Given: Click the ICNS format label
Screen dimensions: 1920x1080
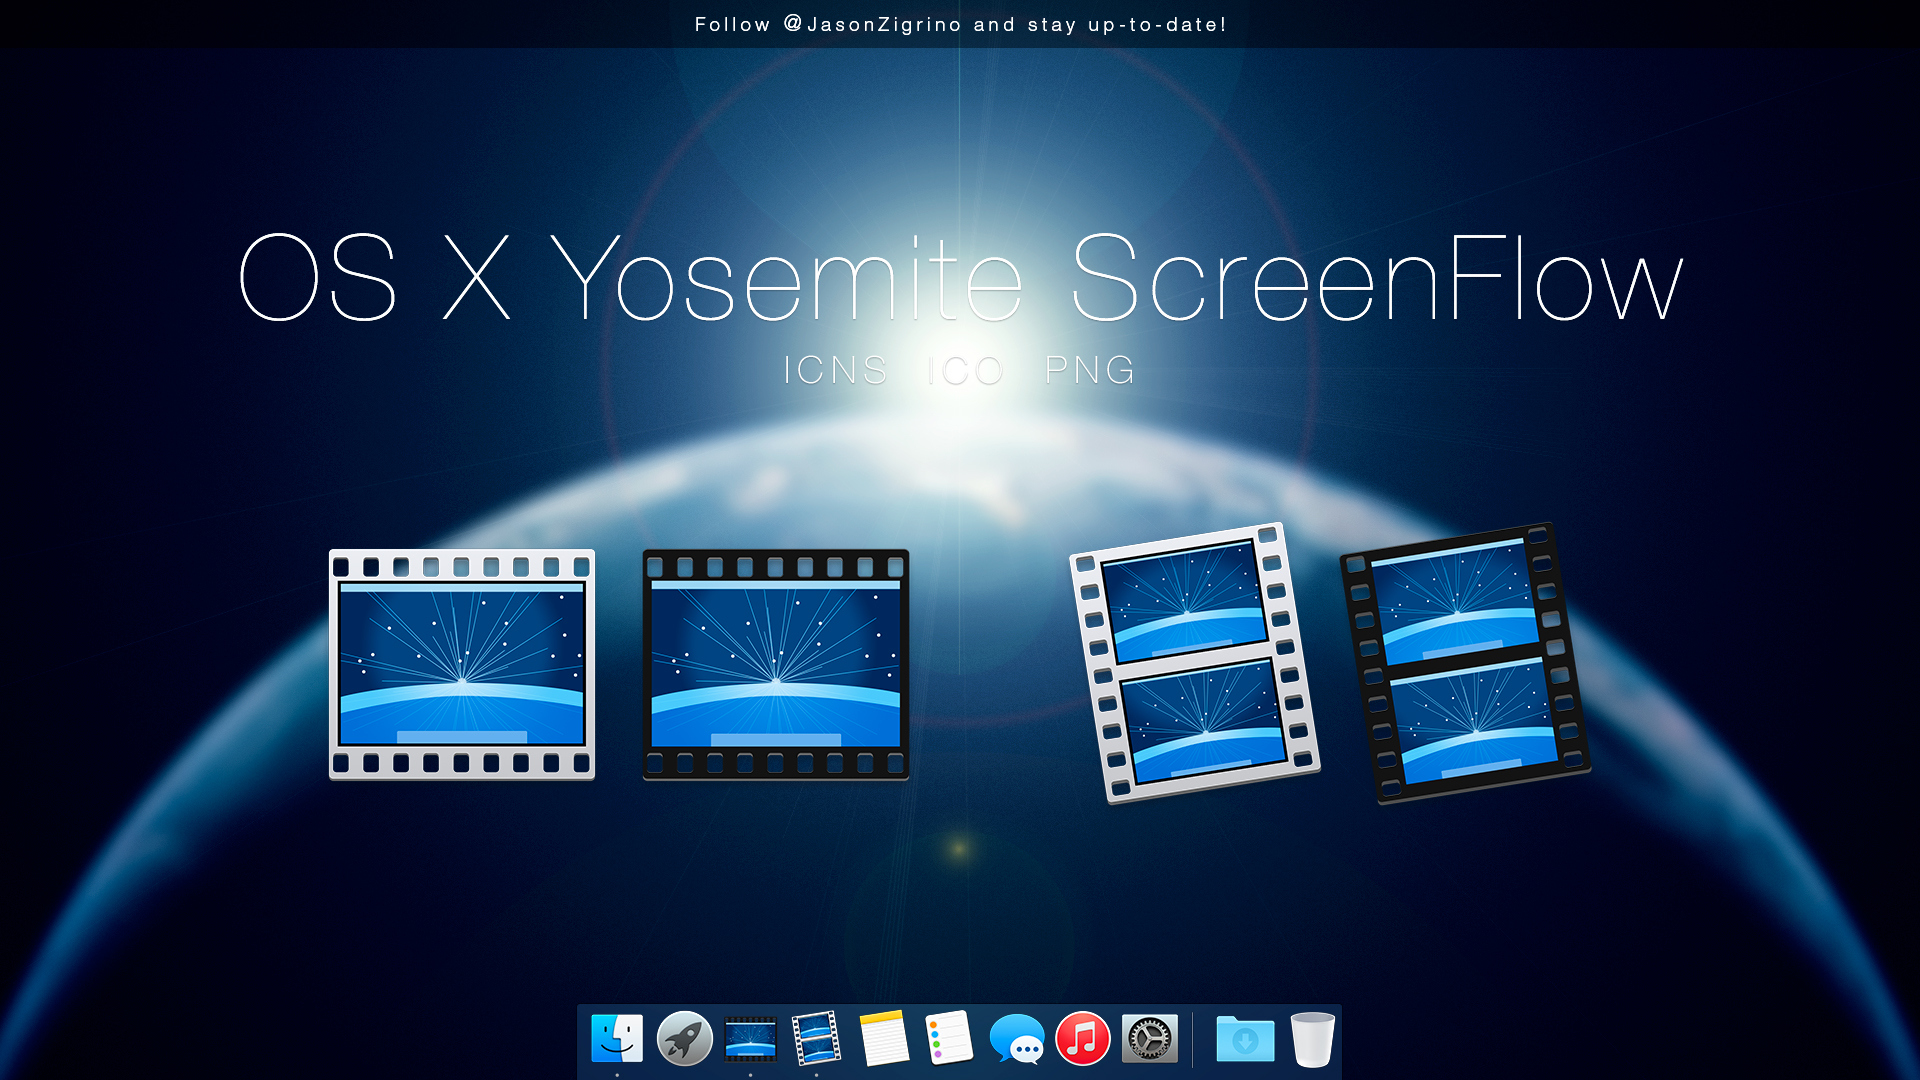Looking at the screenshot, I should (x=837, y=370).
